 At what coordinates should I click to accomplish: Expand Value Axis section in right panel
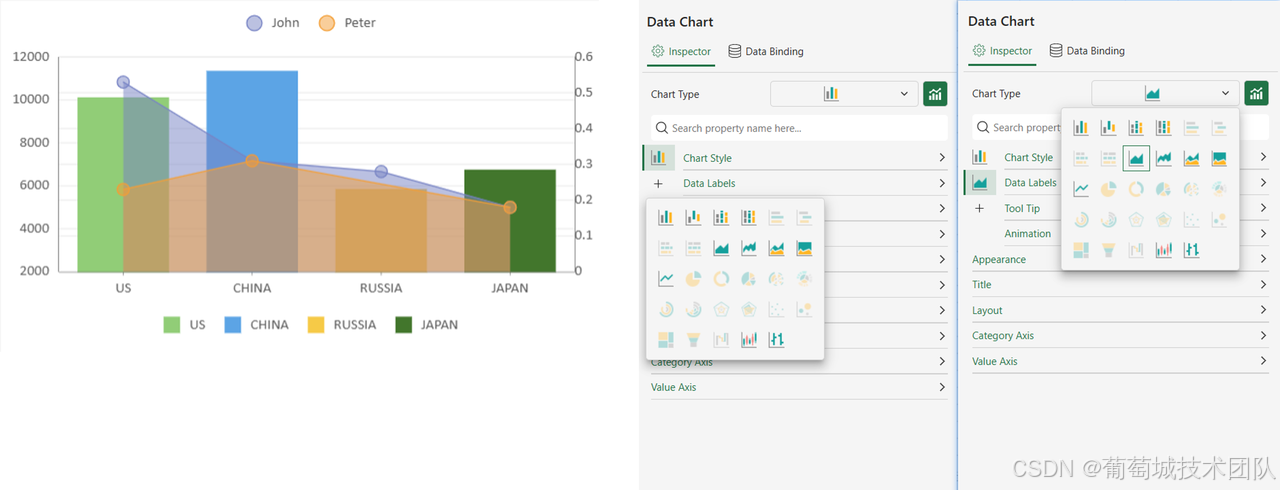(x=1120, y=361)
